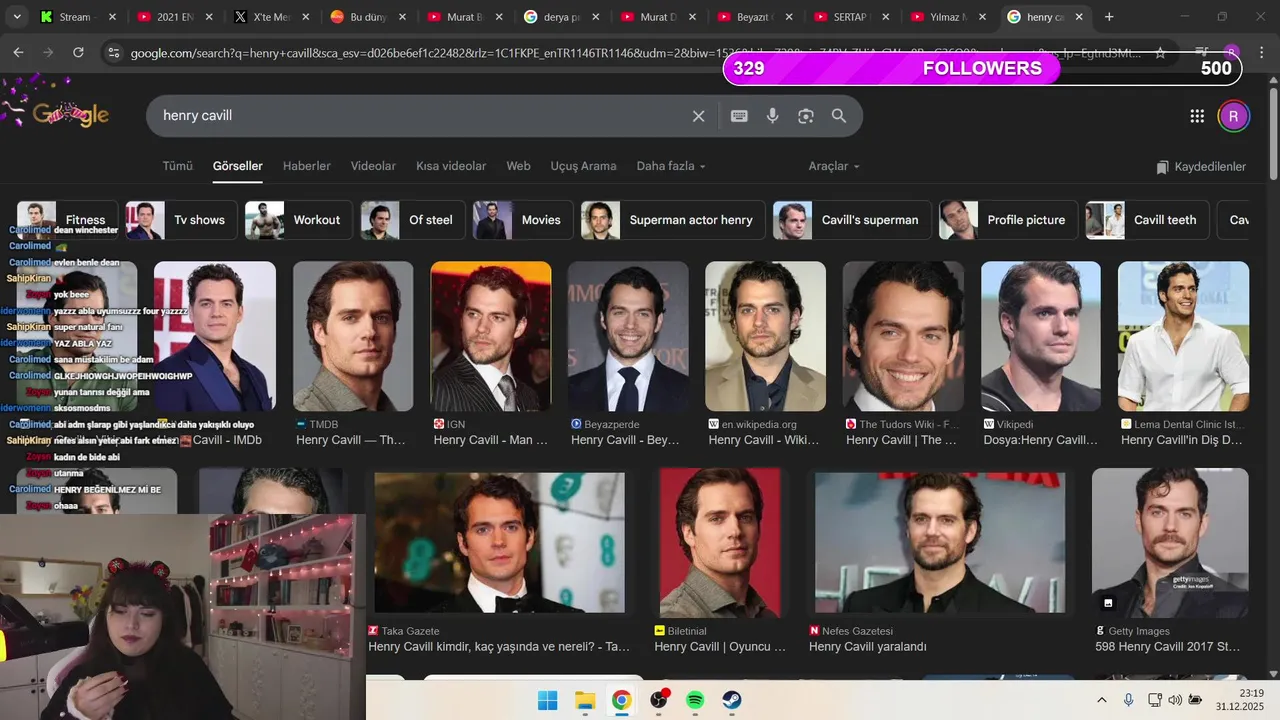Open OBS Studio from the taskbar
This screenshot has height=720, width=1280.
[659, 700]
